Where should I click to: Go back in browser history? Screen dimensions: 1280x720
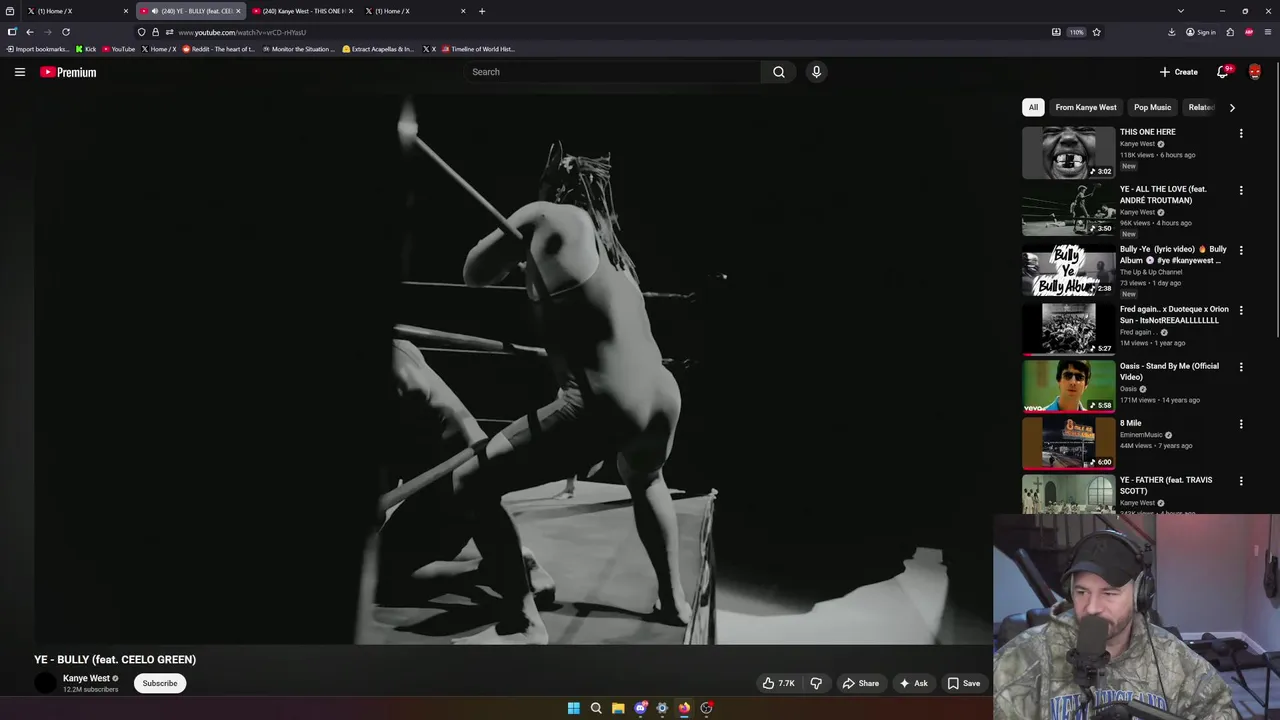click(x=30, y=32)
